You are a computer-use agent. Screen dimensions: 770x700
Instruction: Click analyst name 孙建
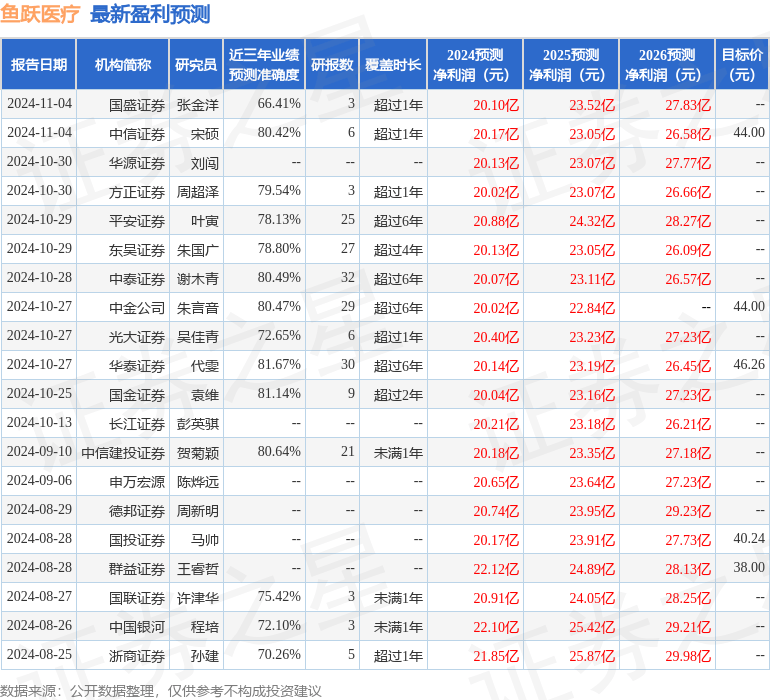pyautogui.click(x=205, y=655)
